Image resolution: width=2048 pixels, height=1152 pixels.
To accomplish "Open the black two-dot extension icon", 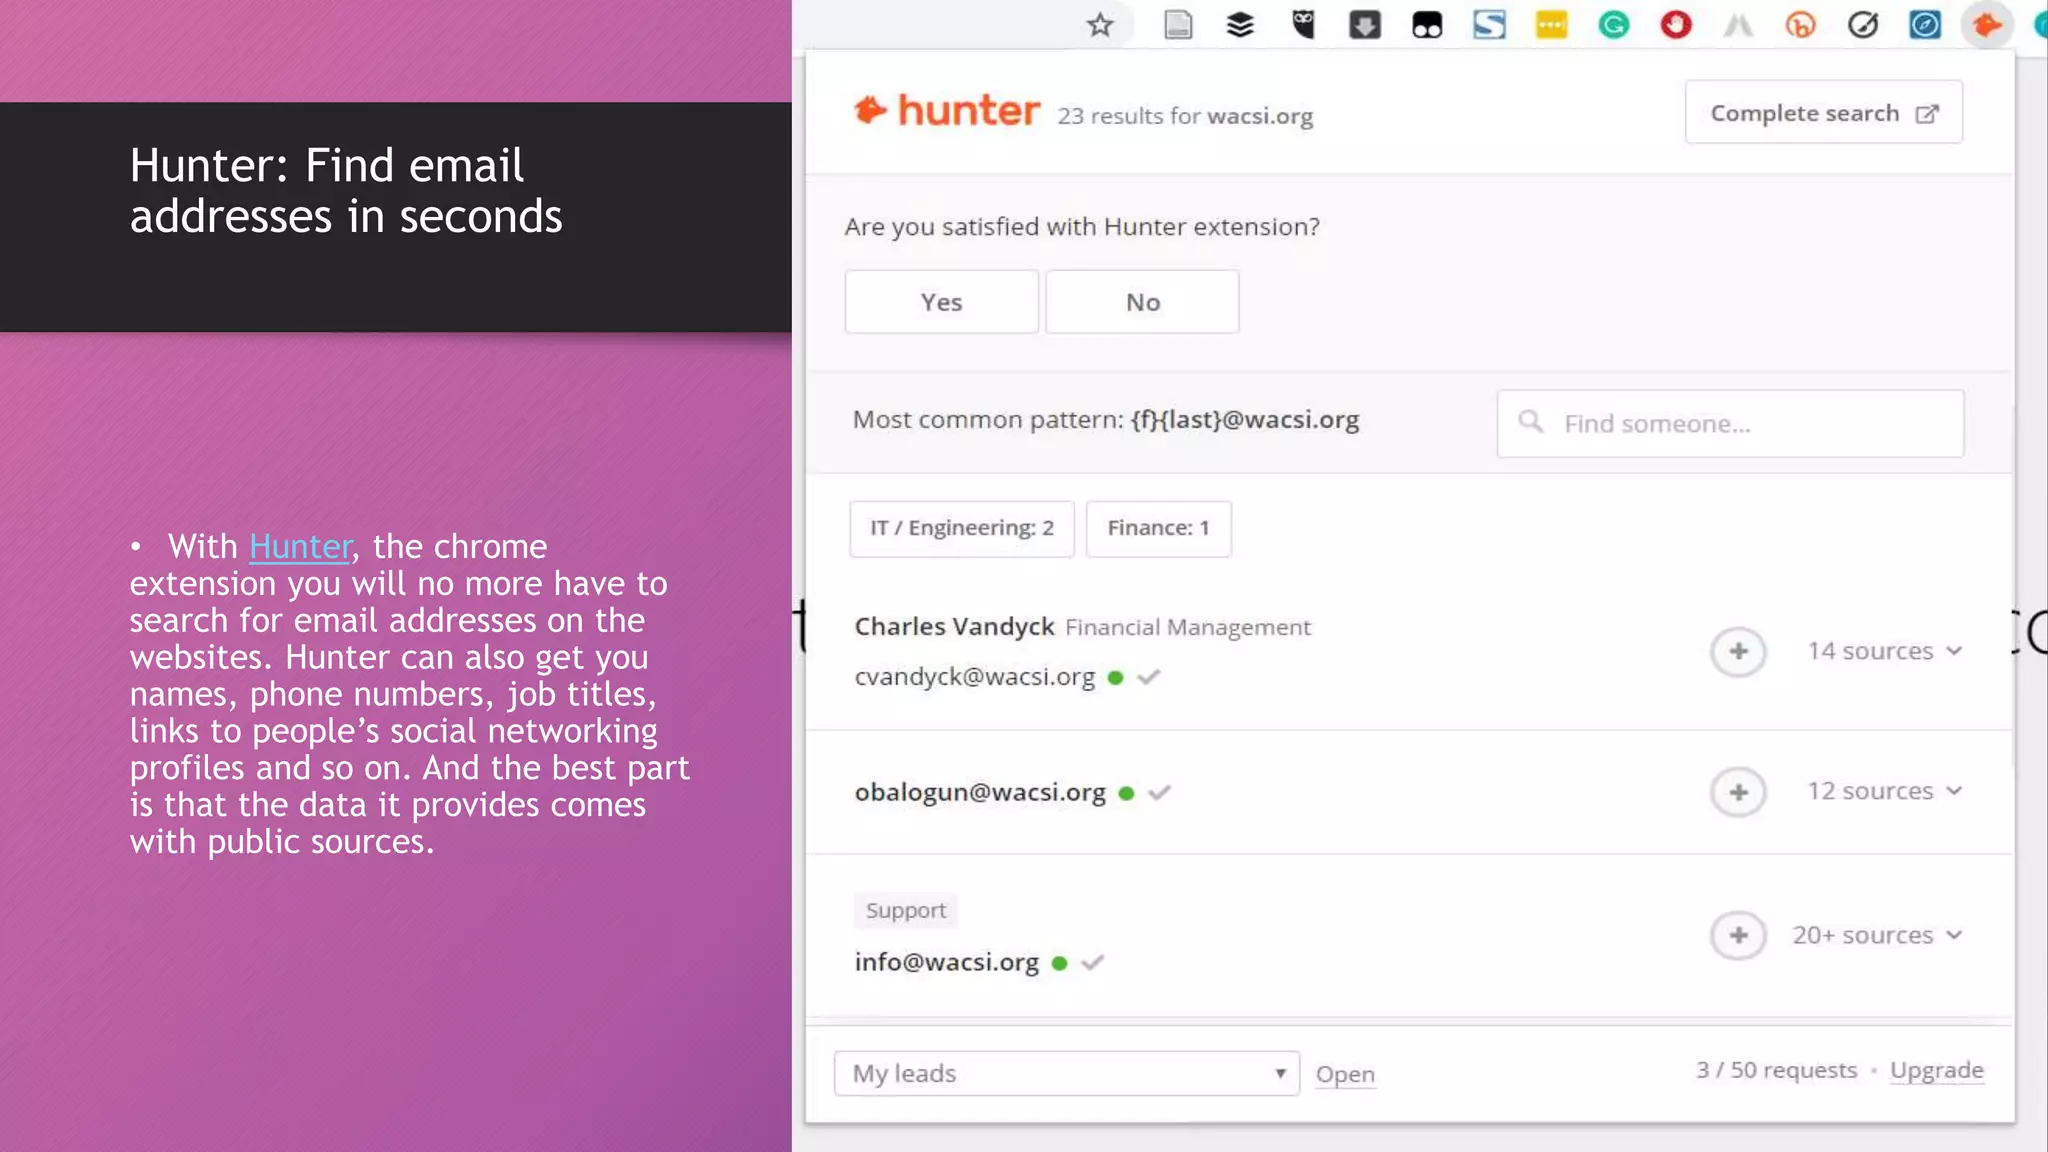I will coord(1427,25).
